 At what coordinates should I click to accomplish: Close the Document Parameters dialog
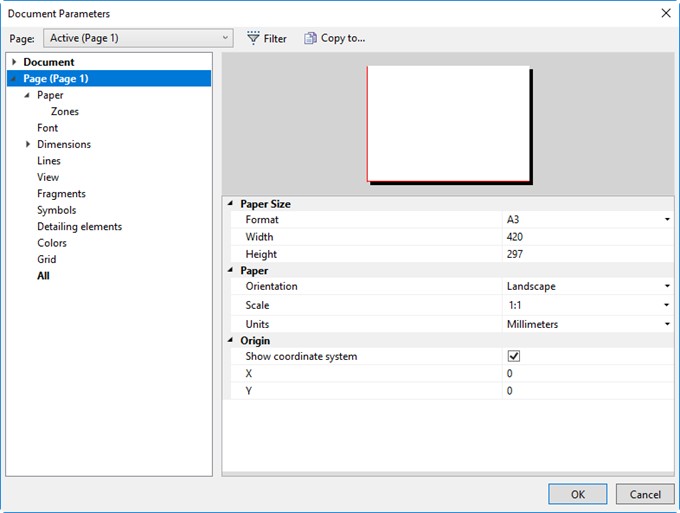coord(665,13)
